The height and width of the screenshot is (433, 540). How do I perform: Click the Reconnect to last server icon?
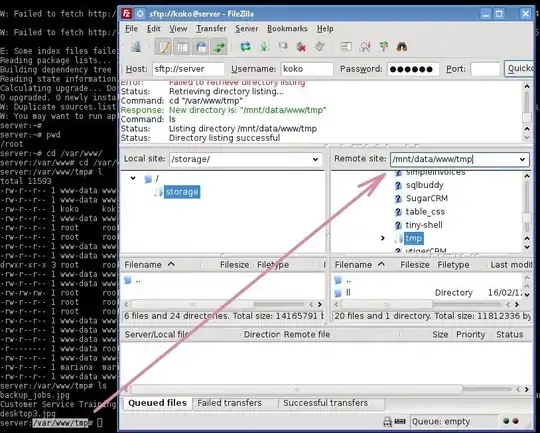coord(320,47)
